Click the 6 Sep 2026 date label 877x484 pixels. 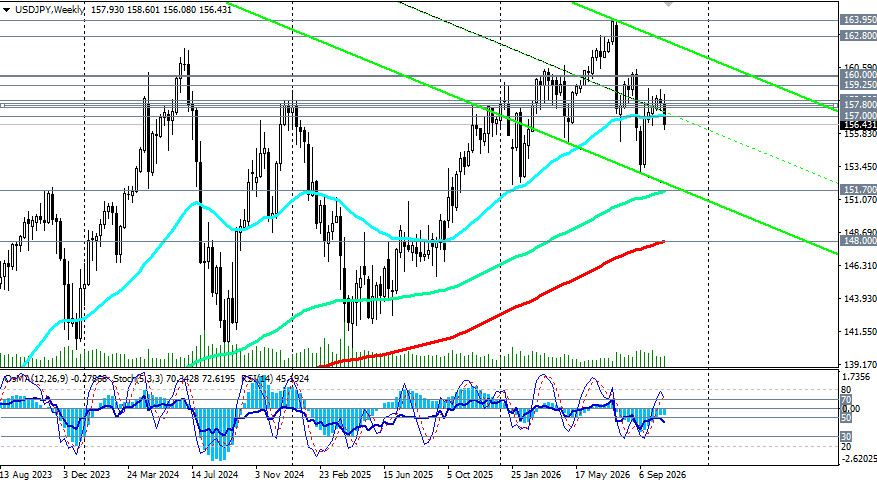click(x=663, y=474)
